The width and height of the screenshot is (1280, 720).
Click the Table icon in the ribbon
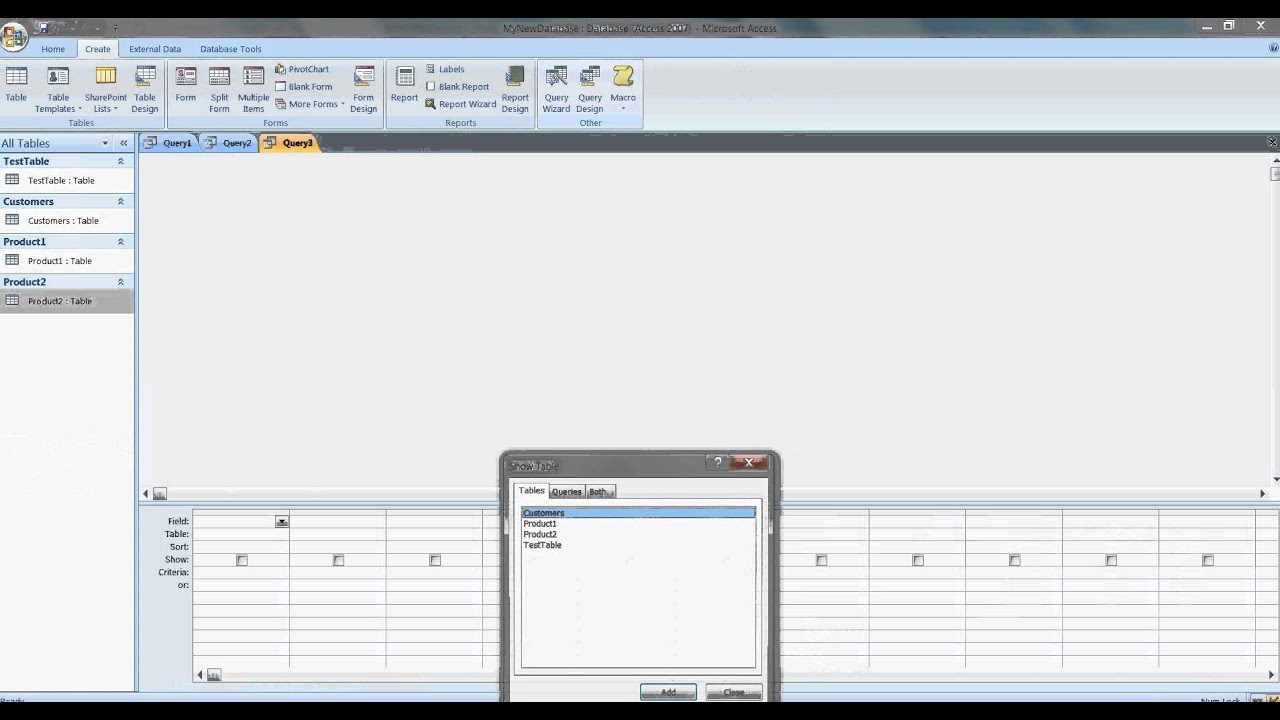pyautogui.click(x=16, y=86)
